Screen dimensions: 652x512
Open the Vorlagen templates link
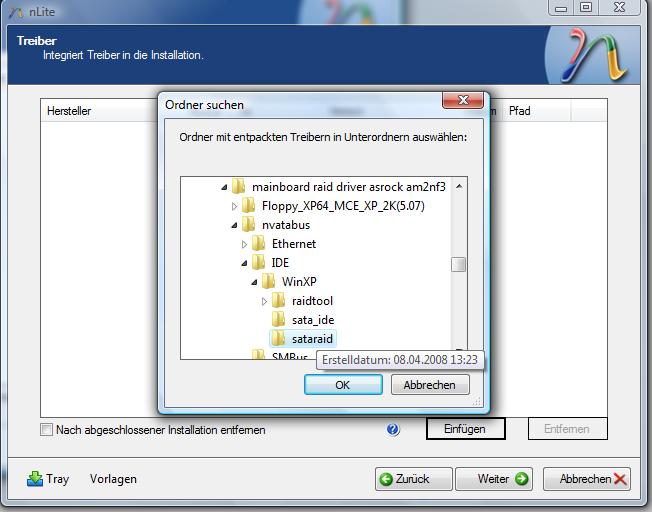click(x=113, y=479)
